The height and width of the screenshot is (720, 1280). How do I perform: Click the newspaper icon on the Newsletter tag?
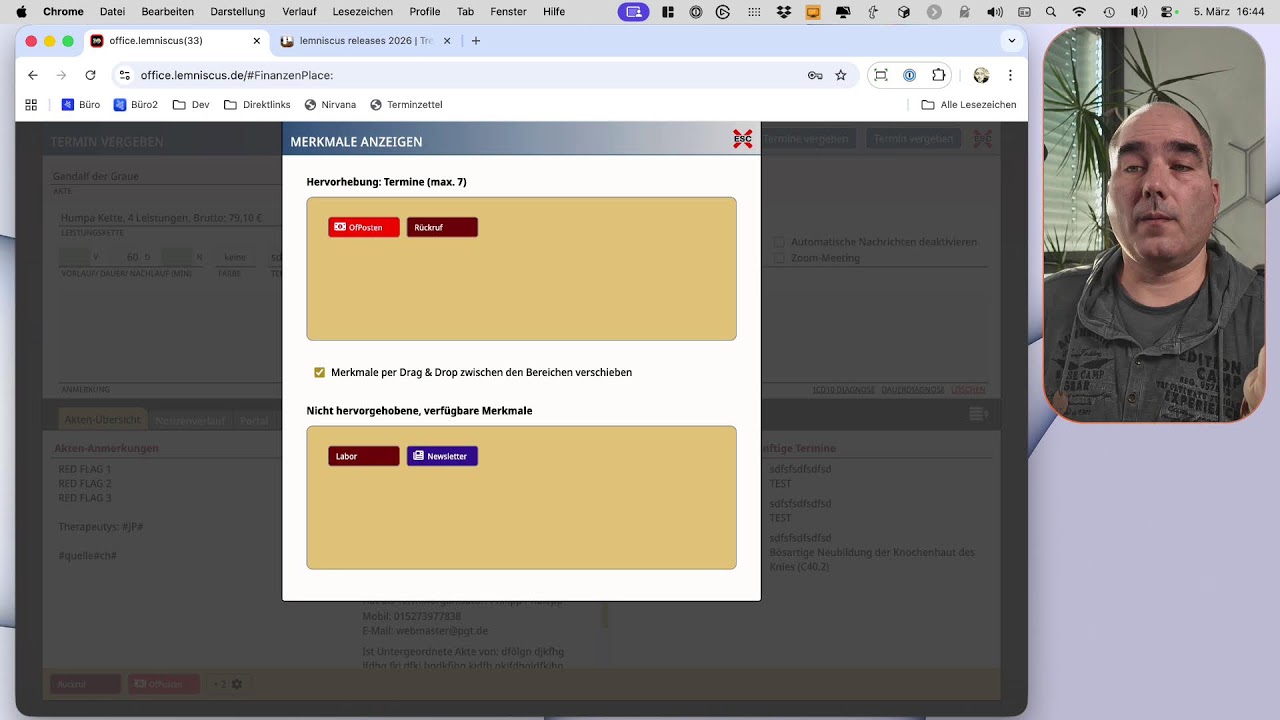(x=418, y=456)
